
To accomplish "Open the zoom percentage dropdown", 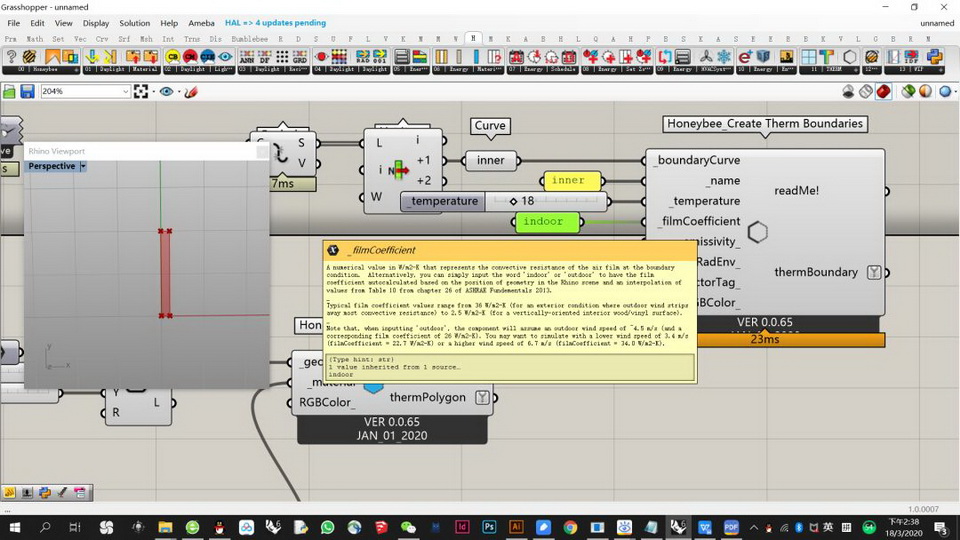I will tap(126, 91).
